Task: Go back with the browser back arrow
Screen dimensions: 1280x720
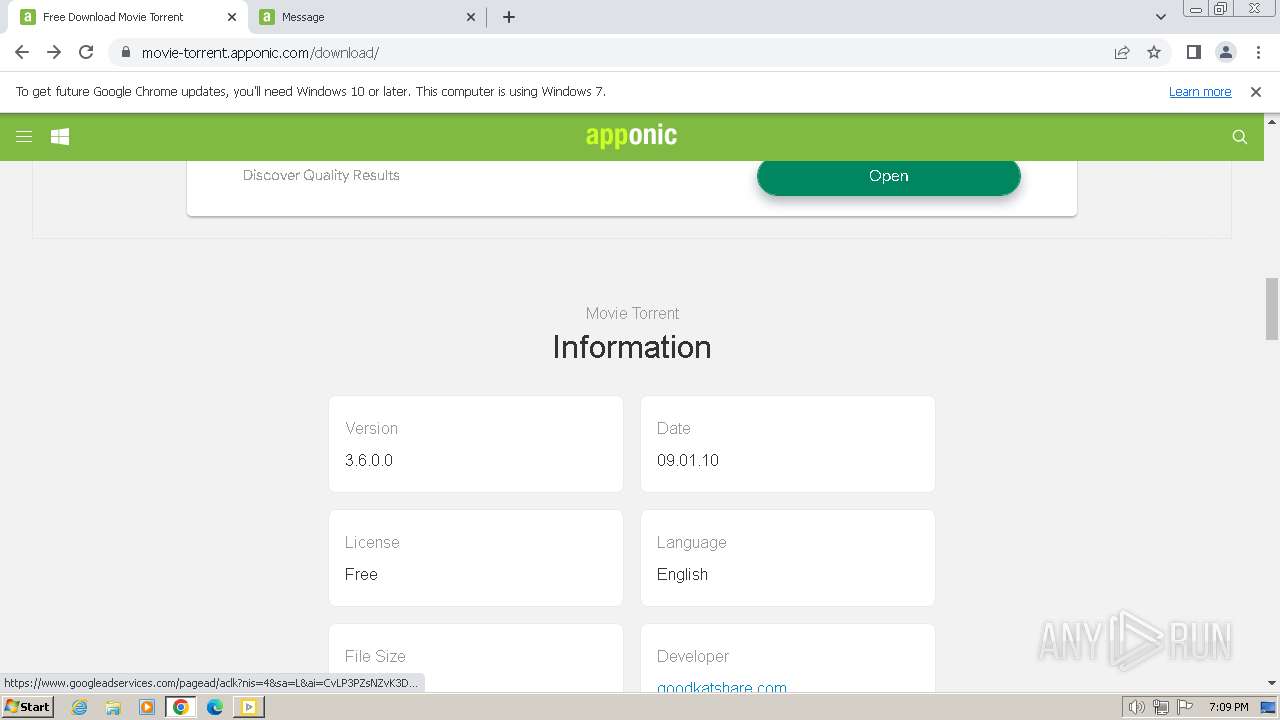Action: [x=22, y=52]
